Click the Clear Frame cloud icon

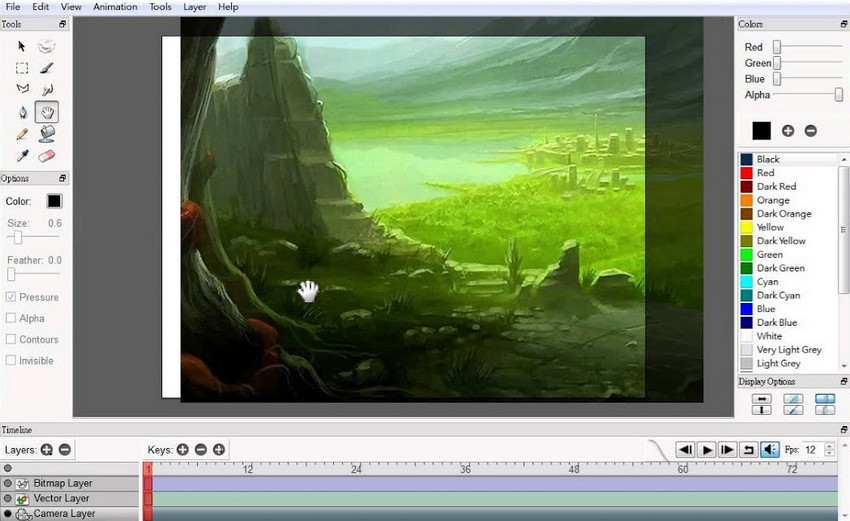click(x=47, y=47)
